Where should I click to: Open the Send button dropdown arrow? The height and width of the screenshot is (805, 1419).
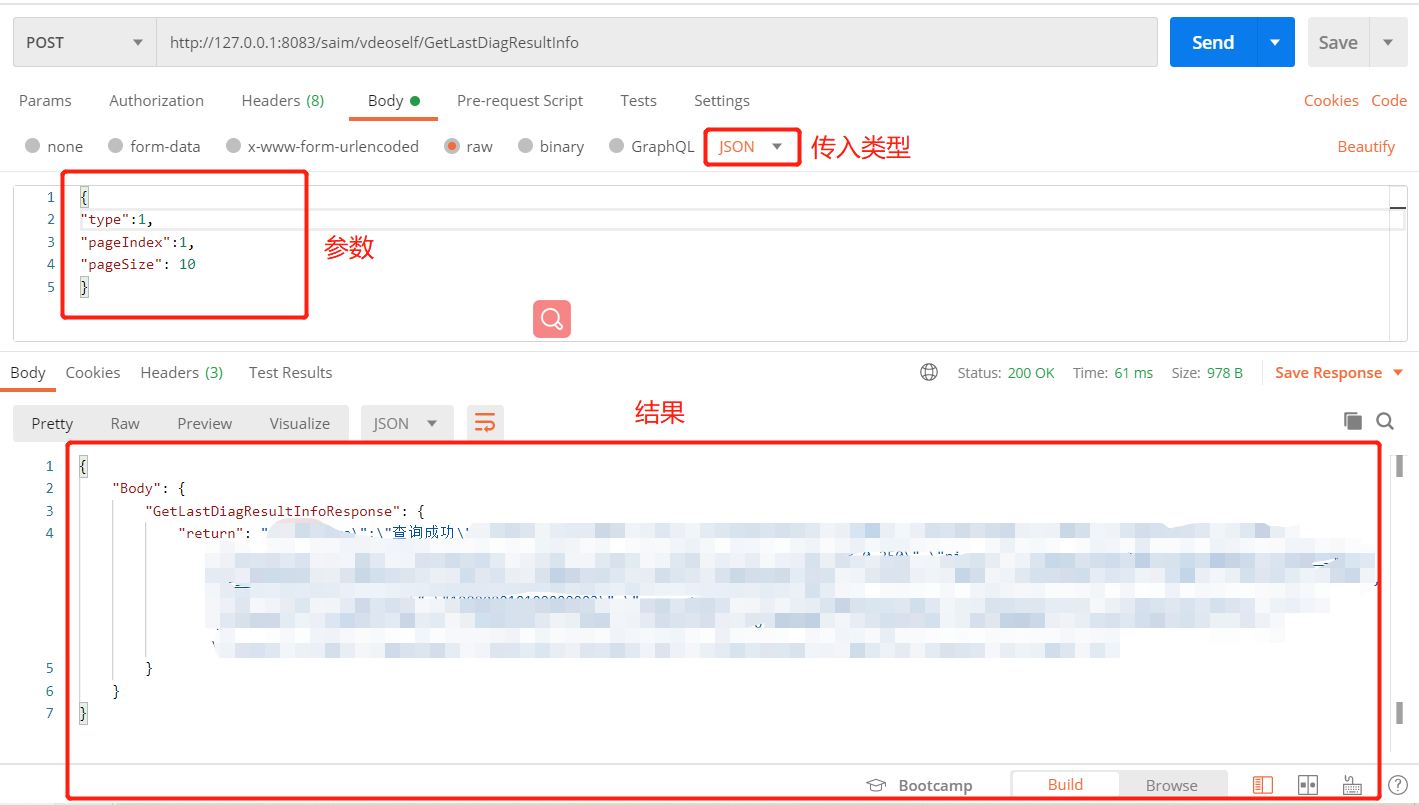[x=1275, y=42]
